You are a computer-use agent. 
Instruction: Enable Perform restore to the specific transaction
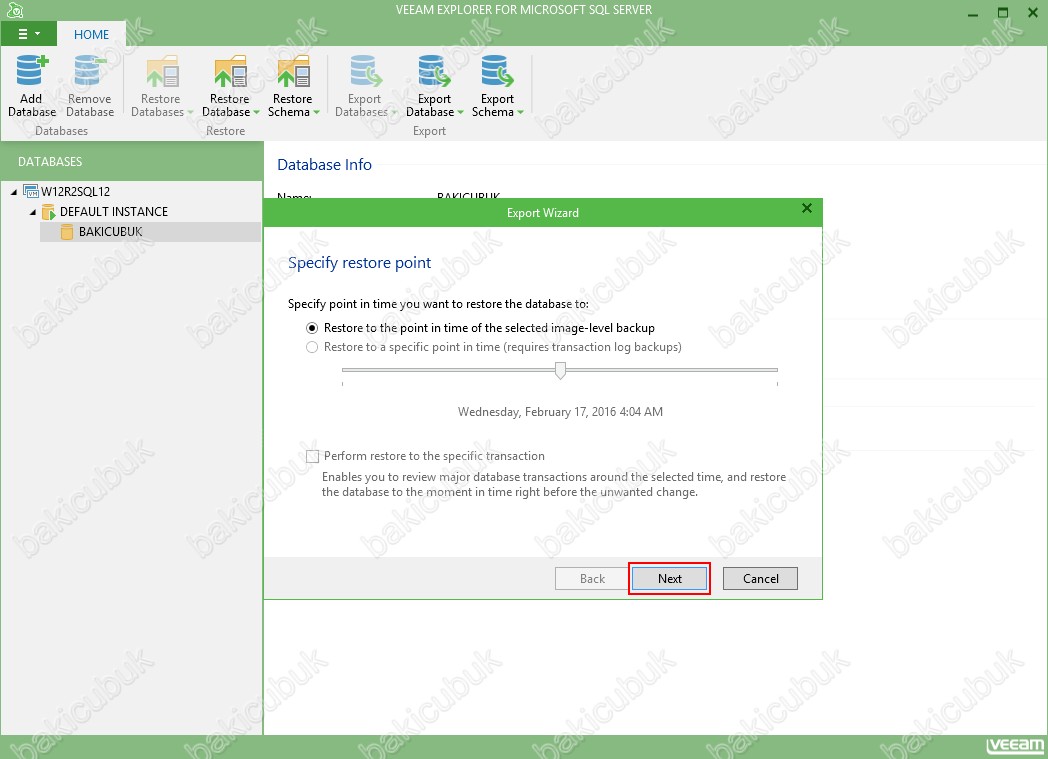pyautogui.click(x=312, y=456)
